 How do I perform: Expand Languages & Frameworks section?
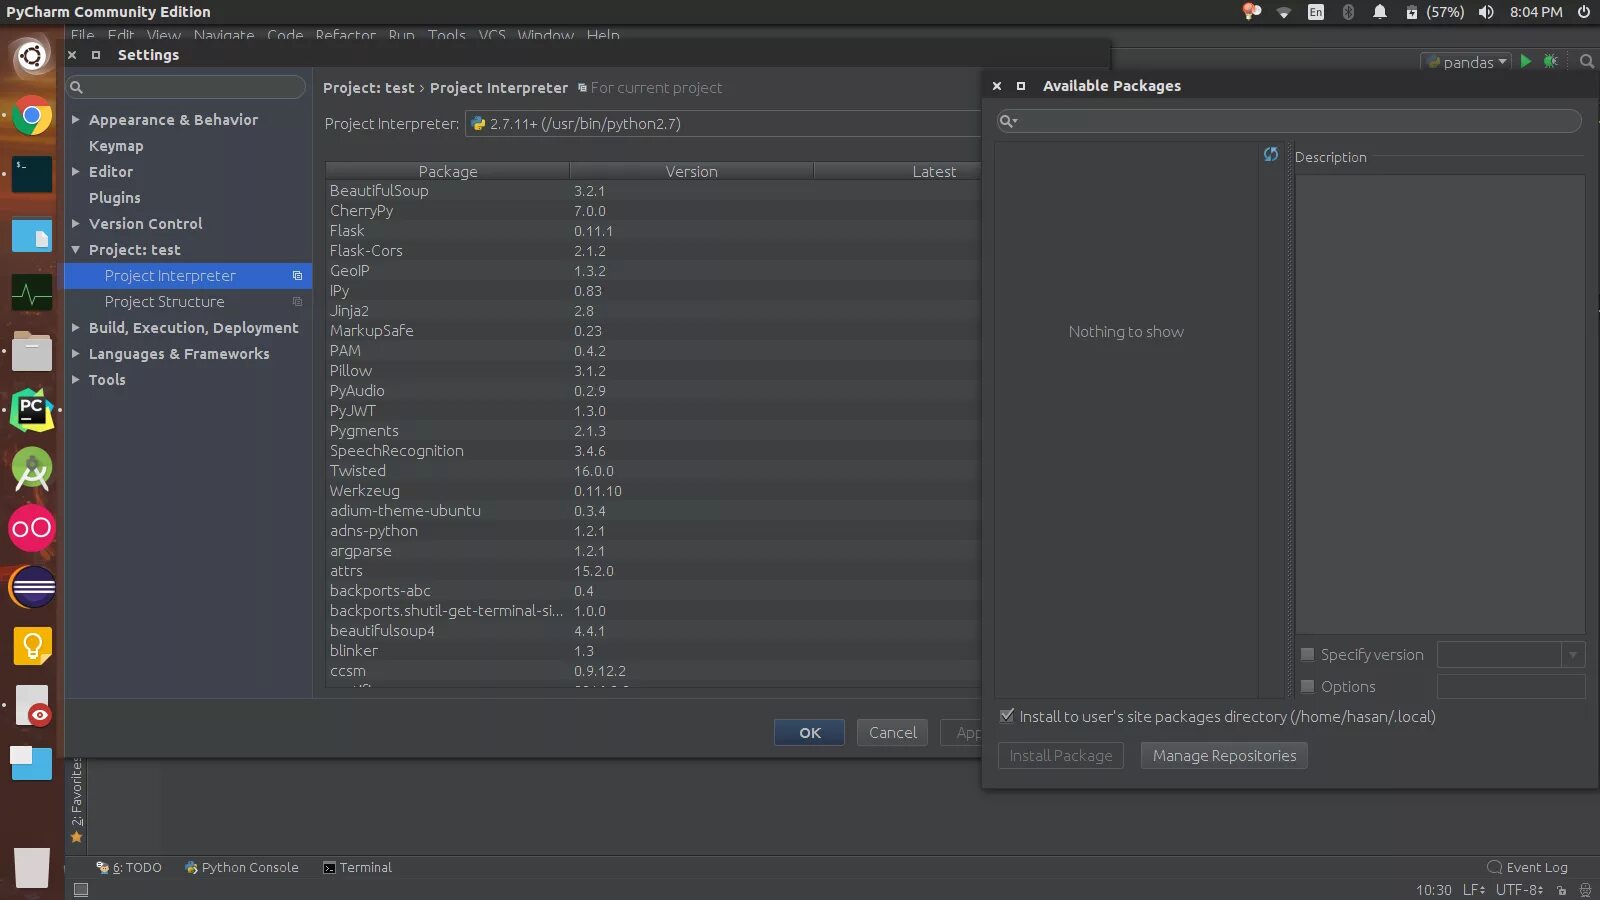click(76, 353)
